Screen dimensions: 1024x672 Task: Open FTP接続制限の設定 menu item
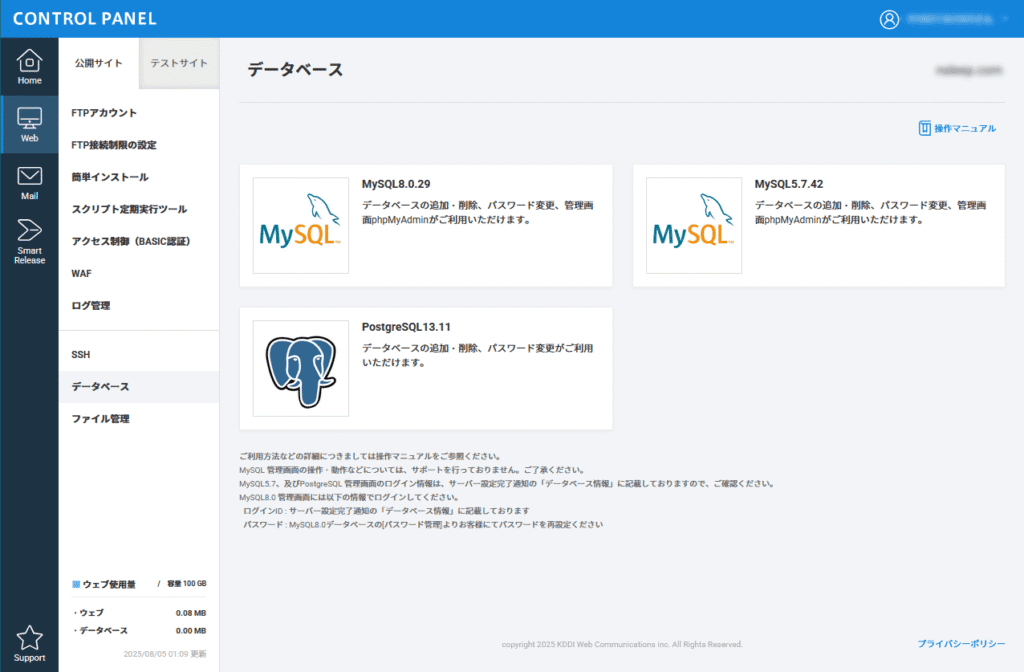point(114,145)
